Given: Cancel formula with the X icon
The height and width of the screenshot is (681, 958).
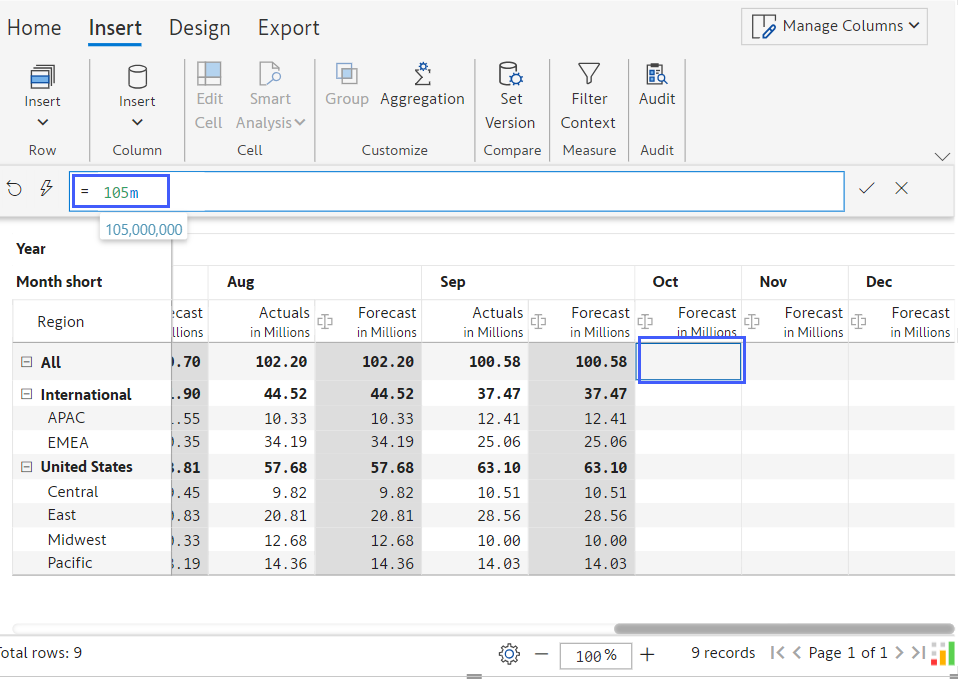Looking at the screenshot, I should [x=902, y=188].
